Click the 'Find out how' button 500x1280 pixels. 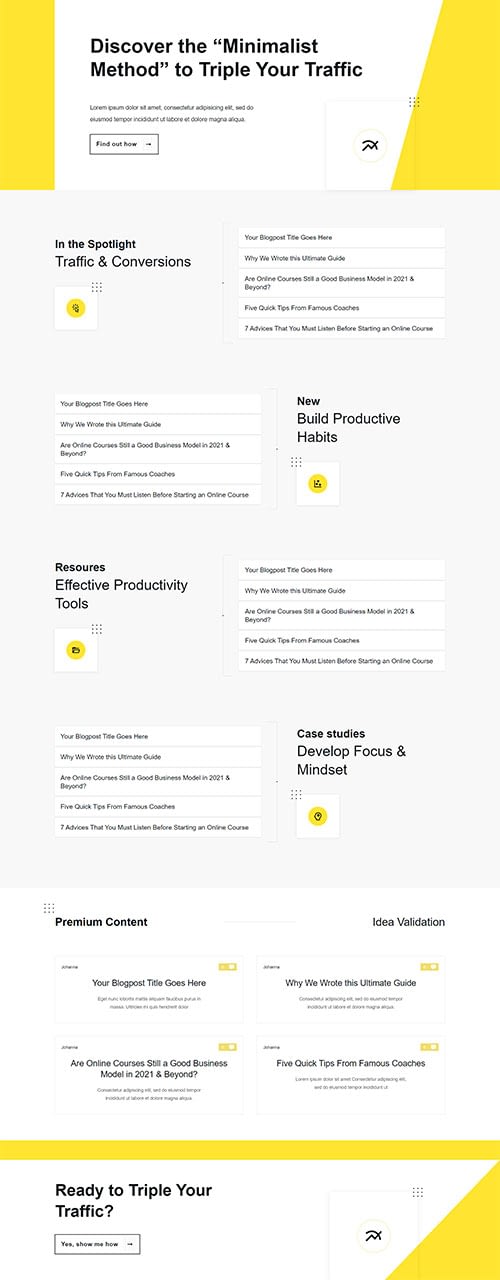tap(124, 144)
